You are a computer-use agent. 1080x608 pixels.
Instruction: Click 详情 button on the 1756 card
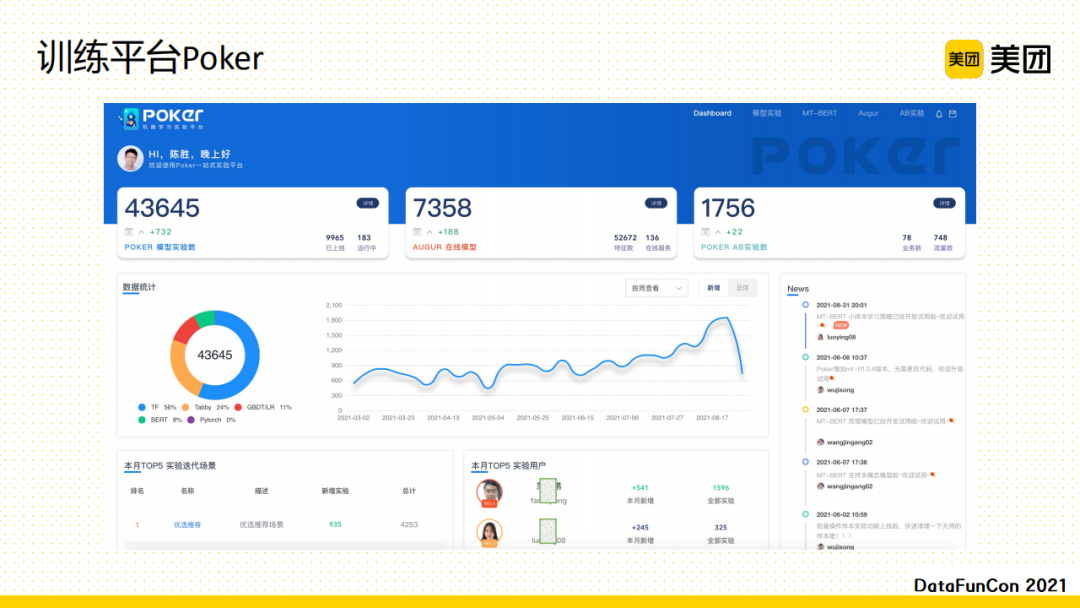coord(944,203)
